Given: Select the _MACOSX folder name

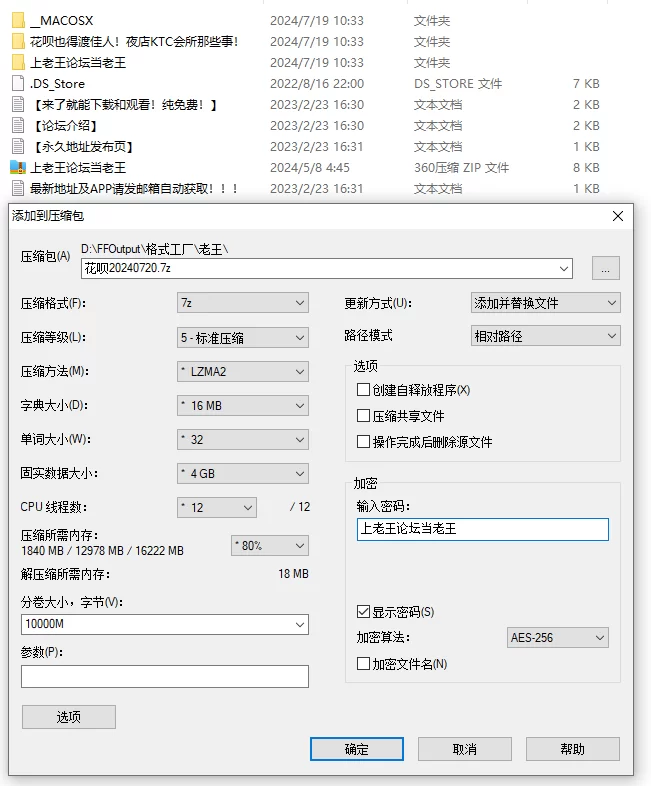Looking at the screenshot, I should point(61,21).
